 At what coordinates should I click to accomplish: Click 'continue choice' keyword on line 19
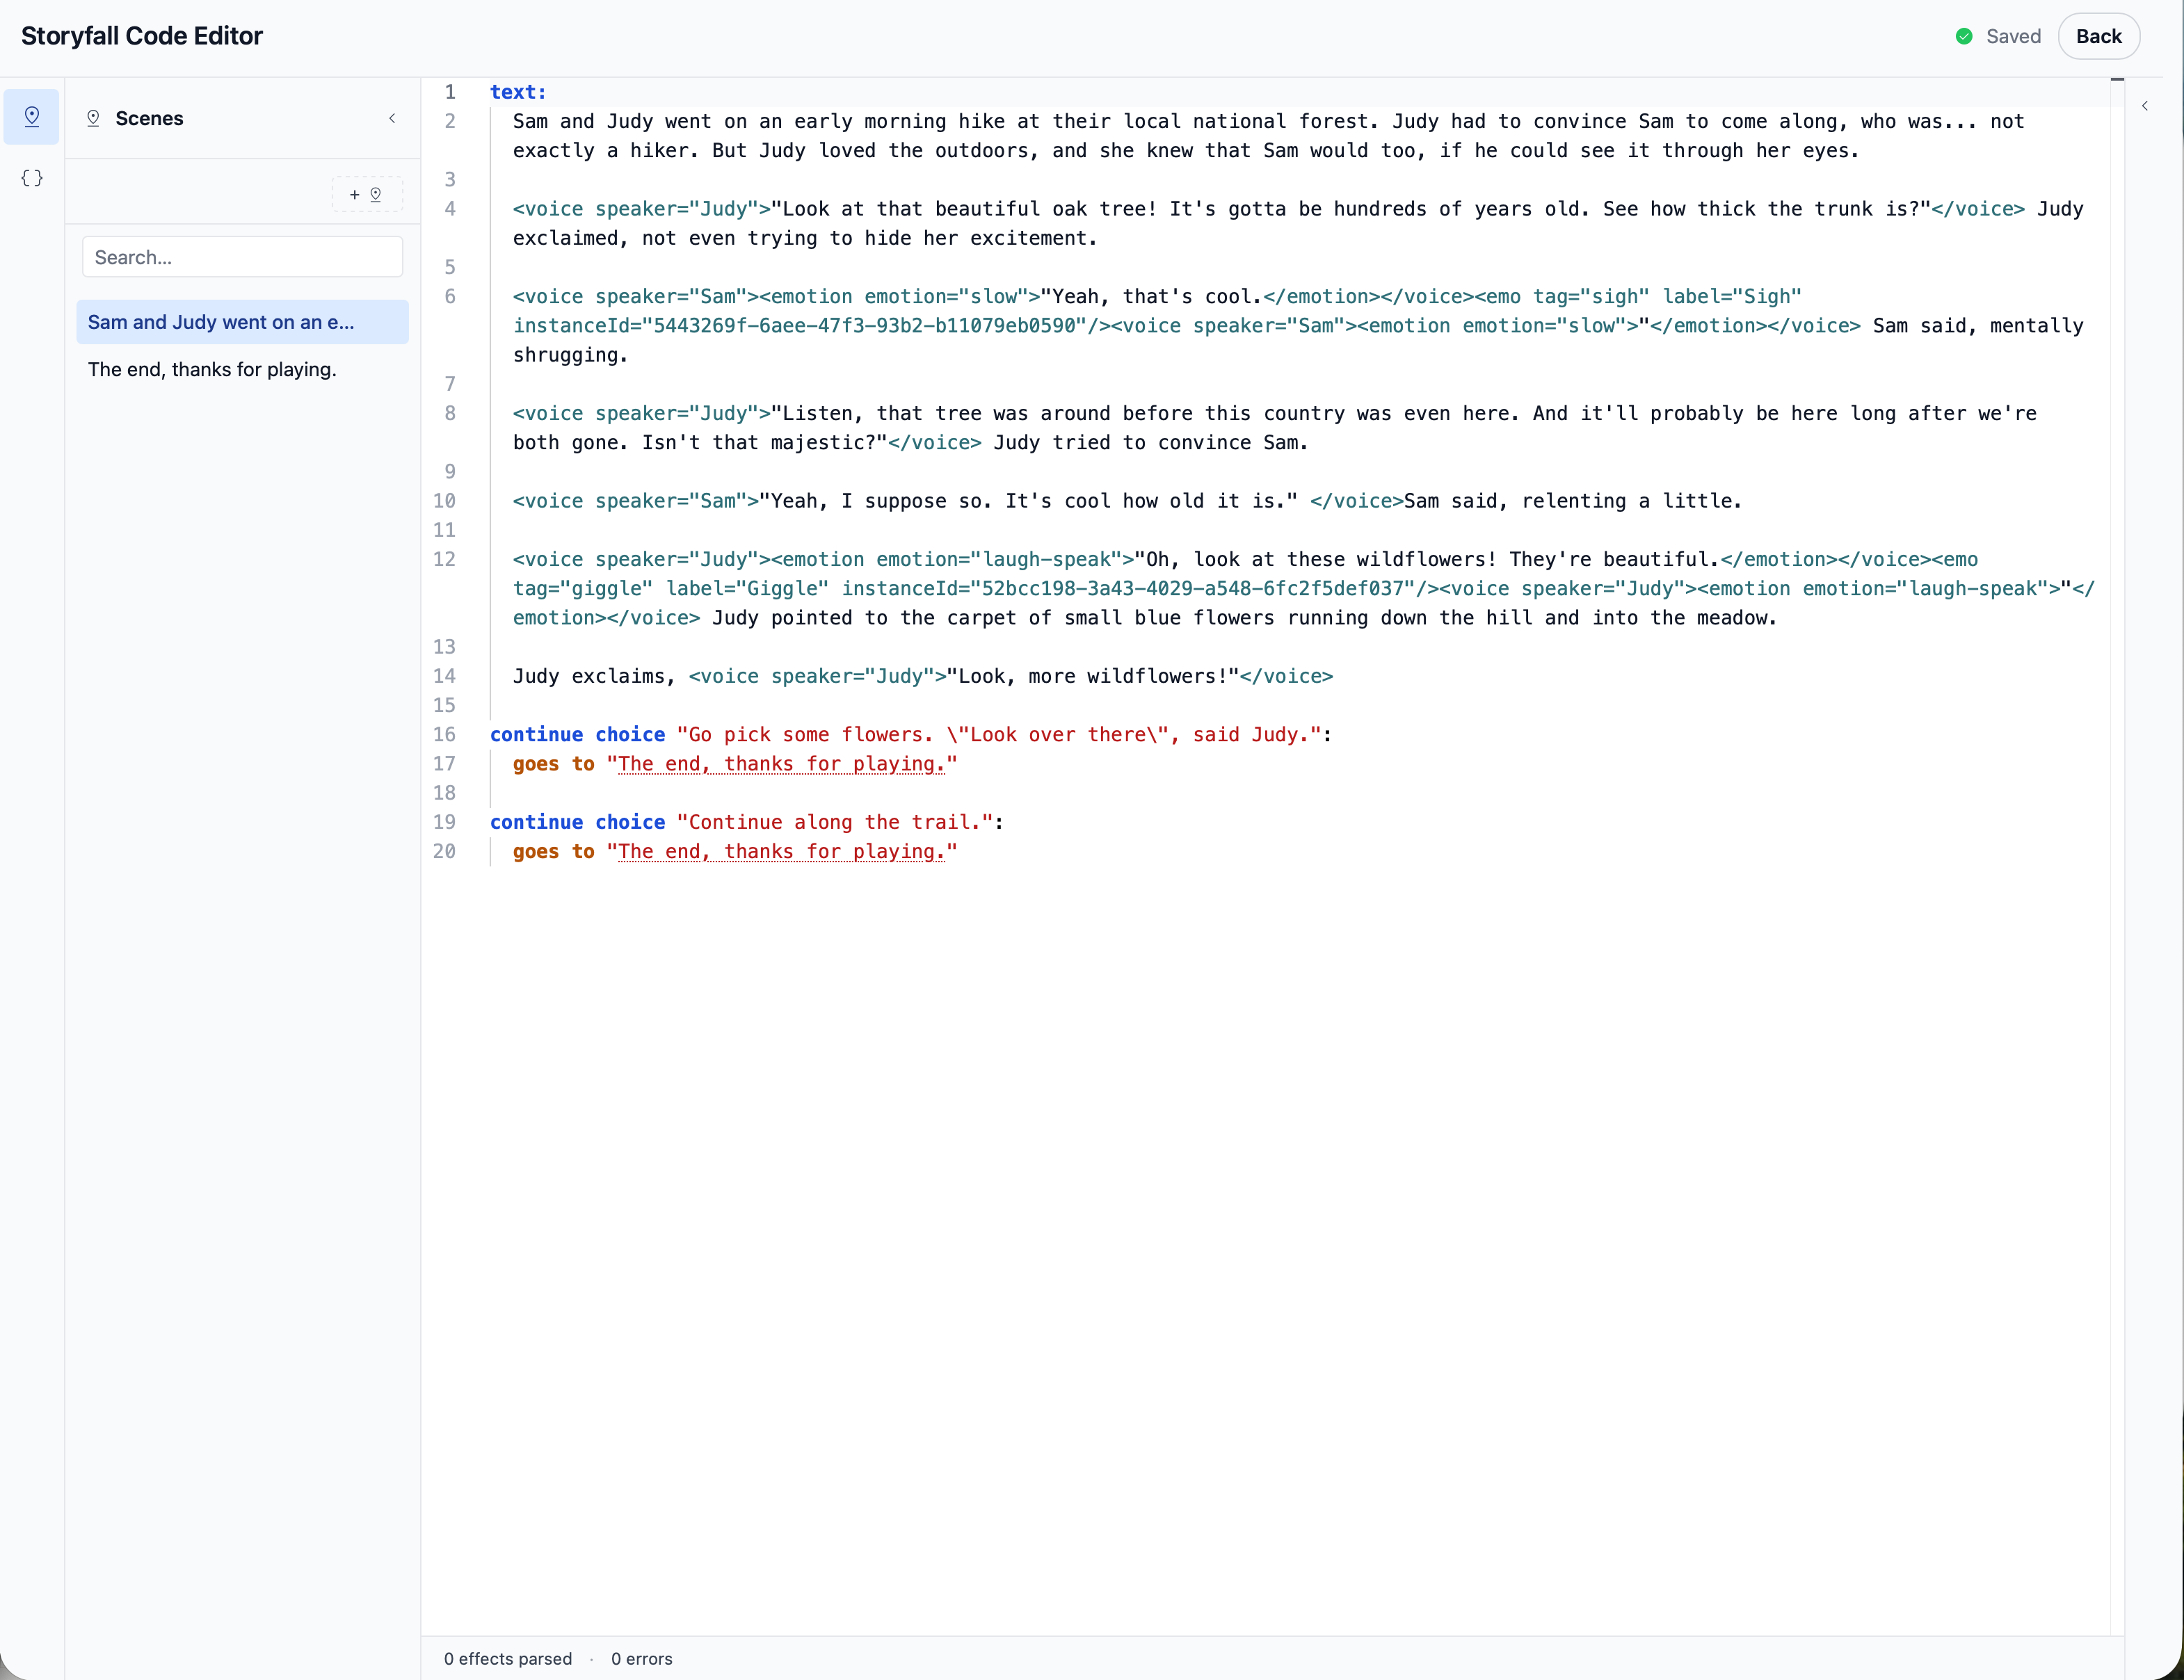pos(577,822)
